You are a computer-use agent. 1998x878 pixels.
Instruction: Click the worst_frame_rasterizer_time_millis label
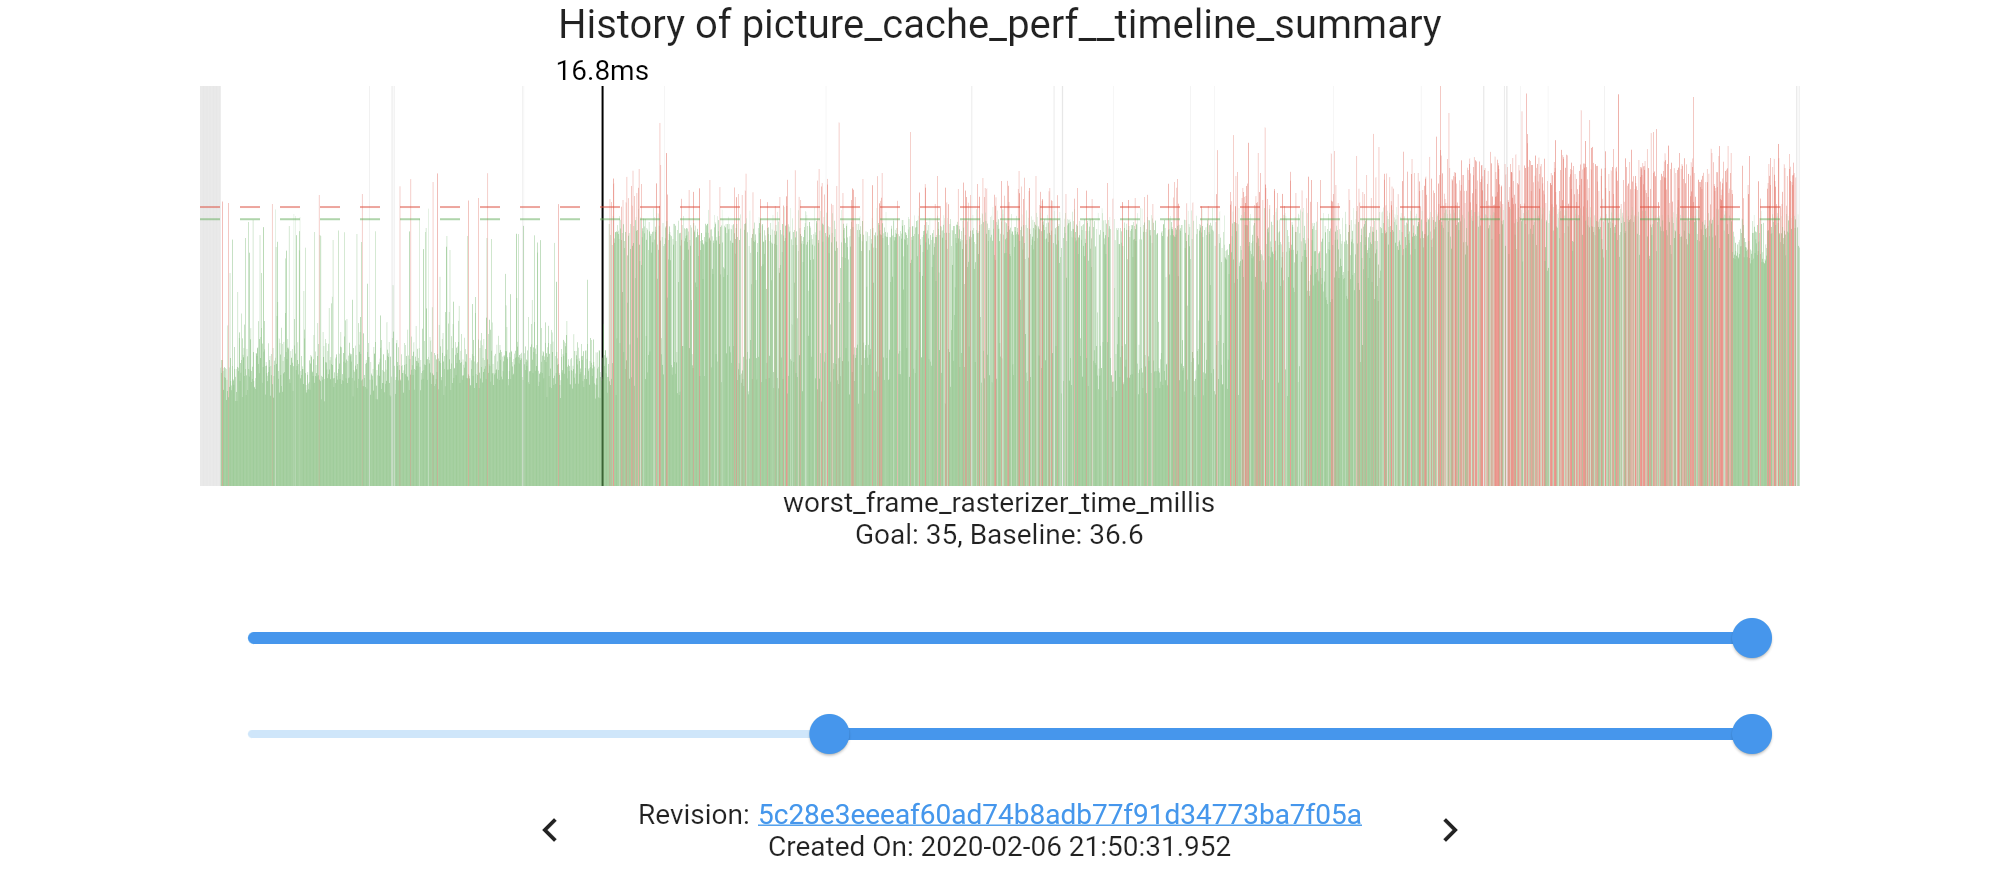pyautogui.click(x=998, y=503)
